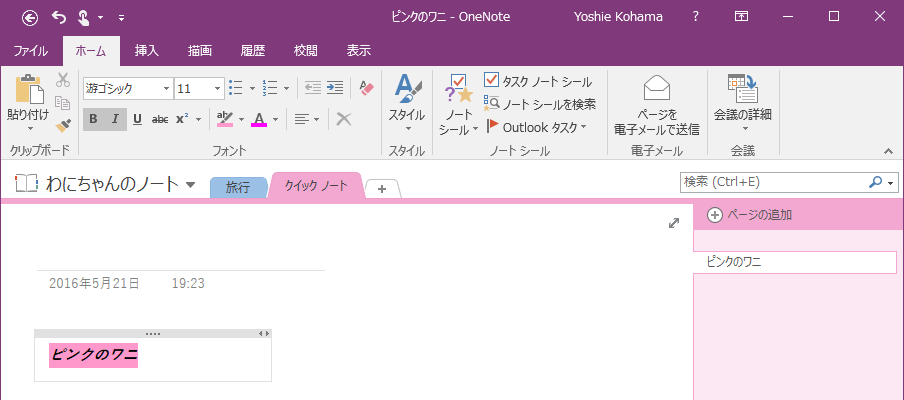Screen dimensions: 904x400
Task: Expand the わにちゃんのノート notebook list
Action: [x=190, y=185]
